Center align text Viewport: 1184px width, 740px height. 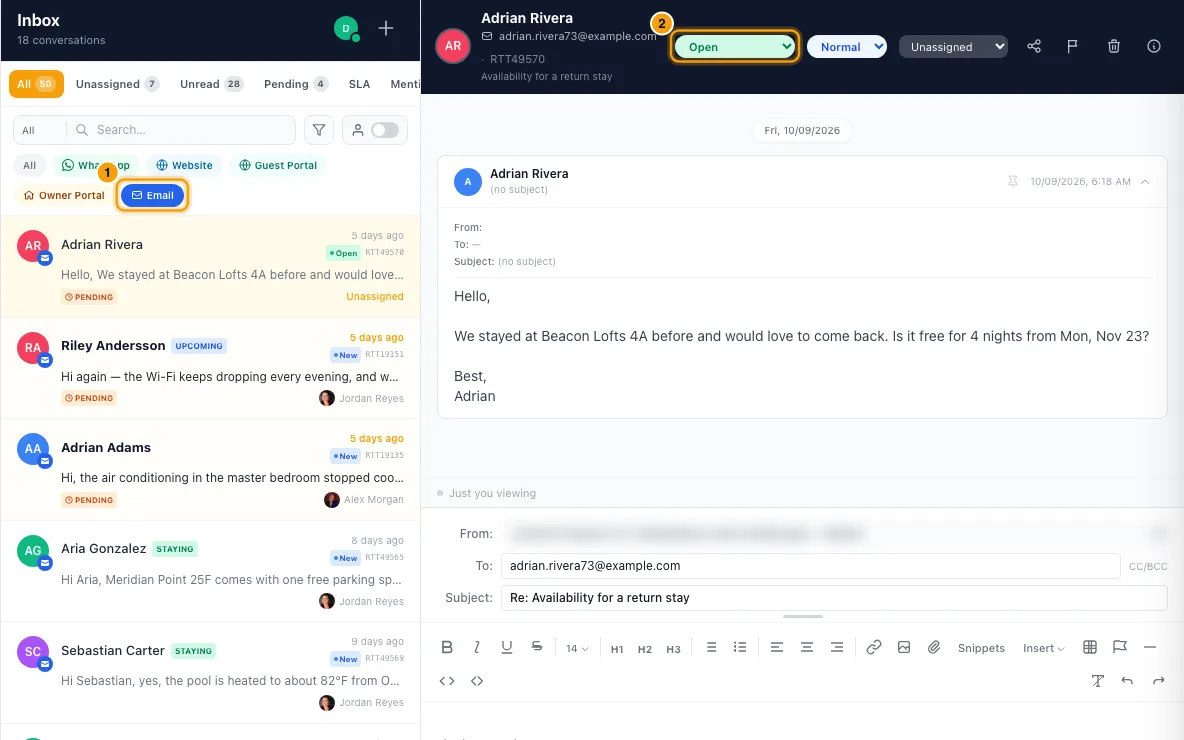coord(806,647)
